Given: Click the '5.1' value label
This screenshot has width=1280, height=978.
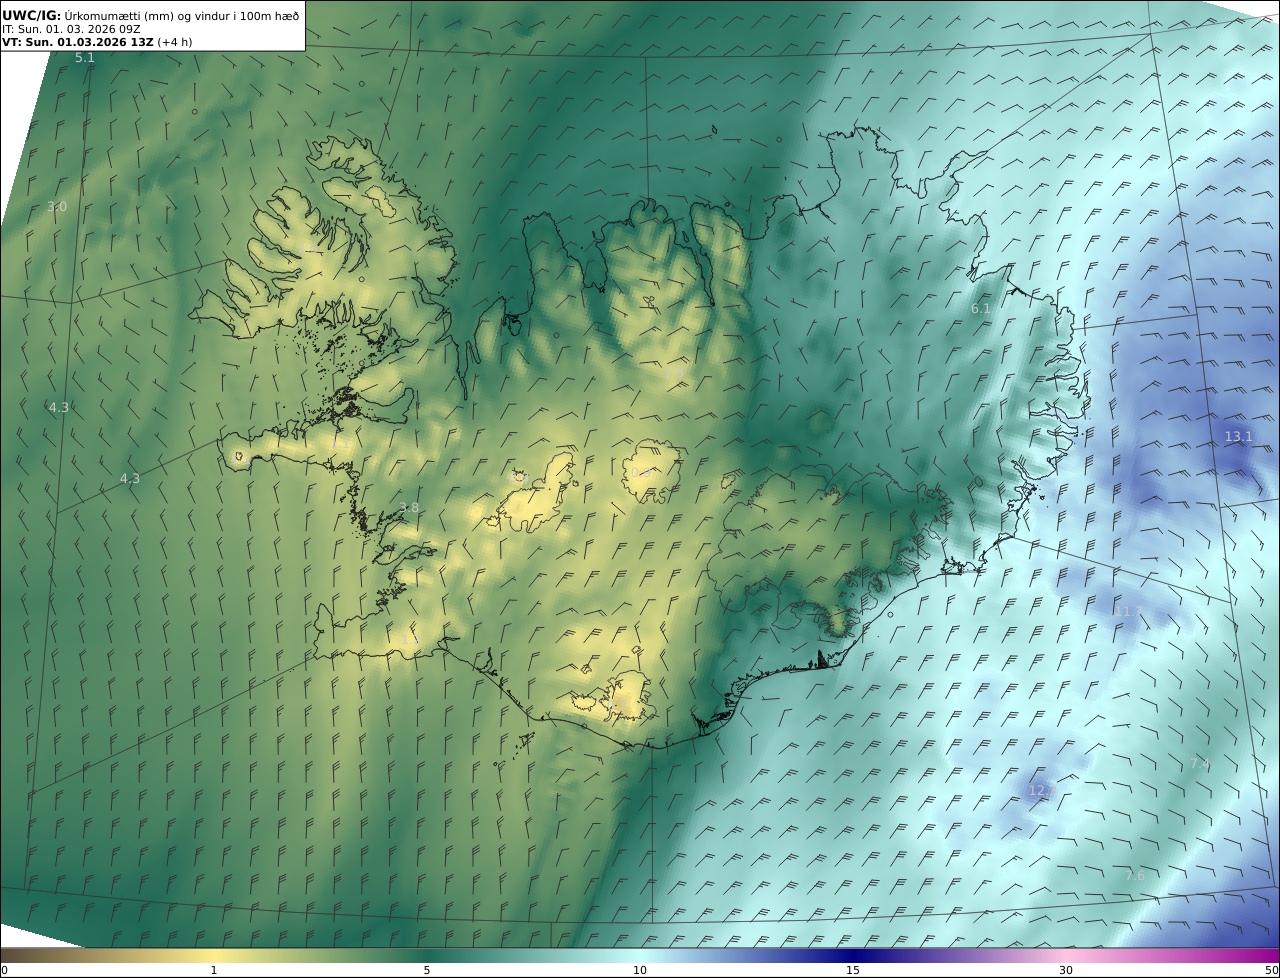Looking at the screenshot, I should tap(85, 58).
